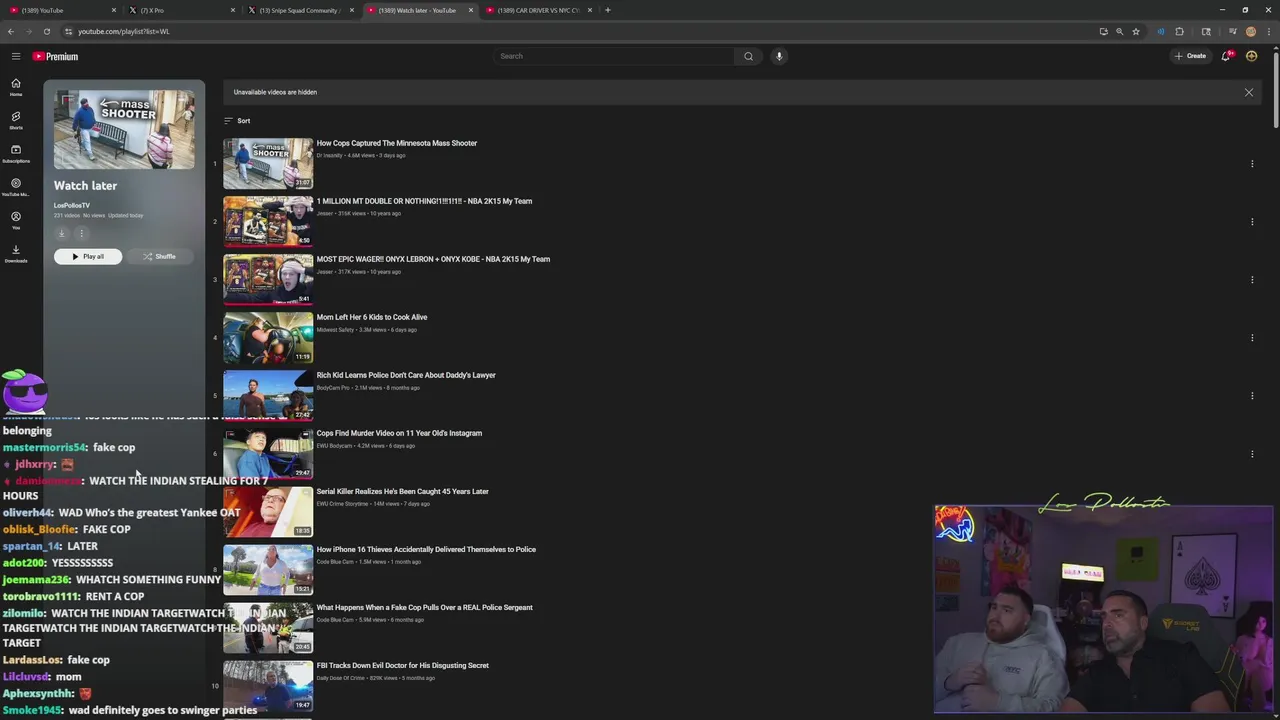Click the Dr Insanity channel name
Image resolution: width=1280 pixels, height=720 pixels.
(x=329, y=155)
